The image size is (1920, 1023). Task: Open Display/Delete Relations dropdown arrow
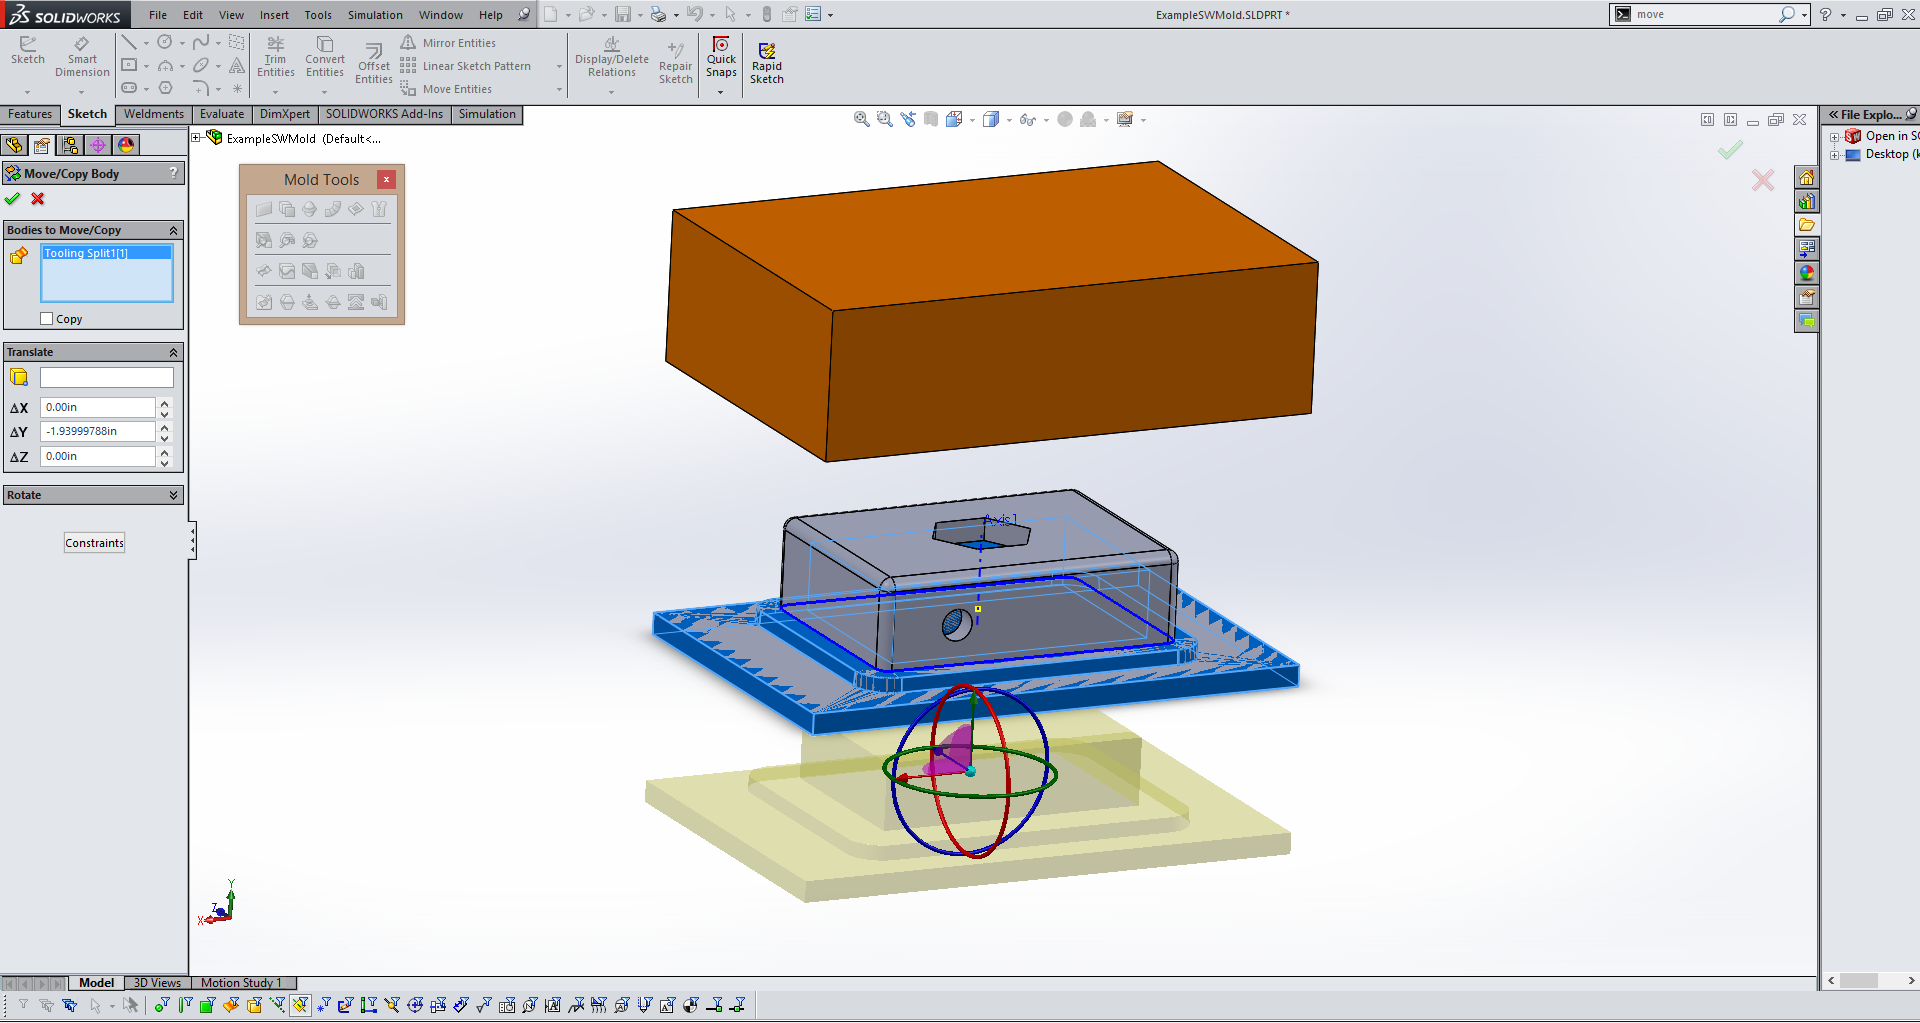612,92
